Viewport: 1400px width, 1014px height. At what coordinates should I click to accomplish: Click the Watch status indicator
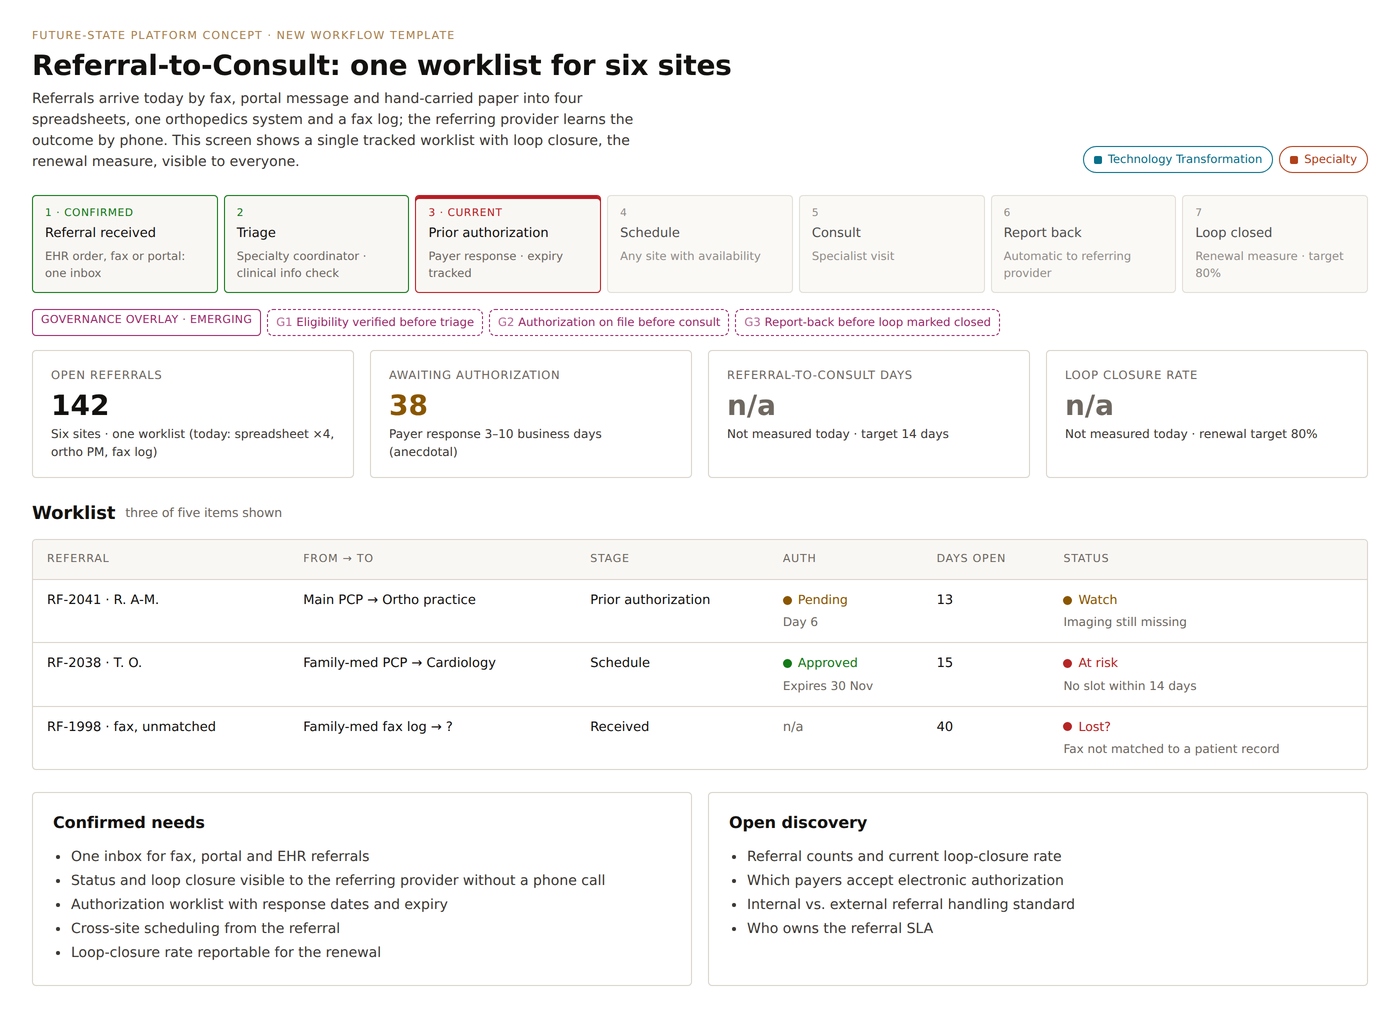coord(1090,600)
